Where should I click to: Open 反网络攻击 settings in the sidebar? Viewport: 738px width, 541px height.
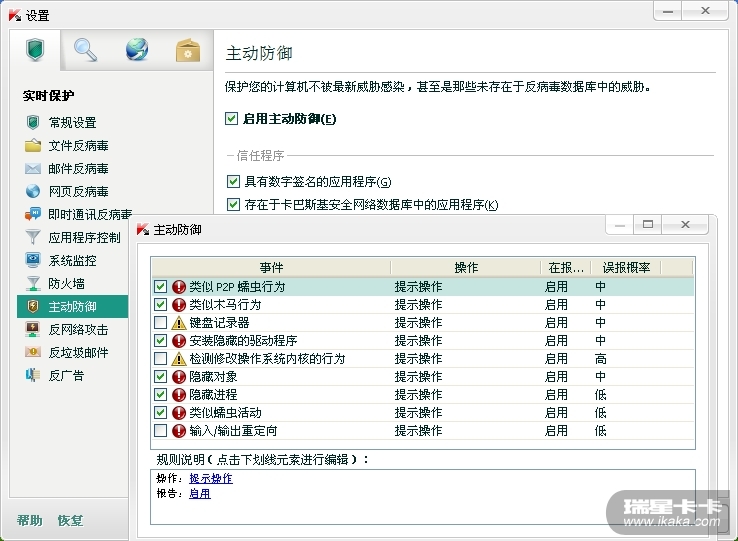(78, 329)
